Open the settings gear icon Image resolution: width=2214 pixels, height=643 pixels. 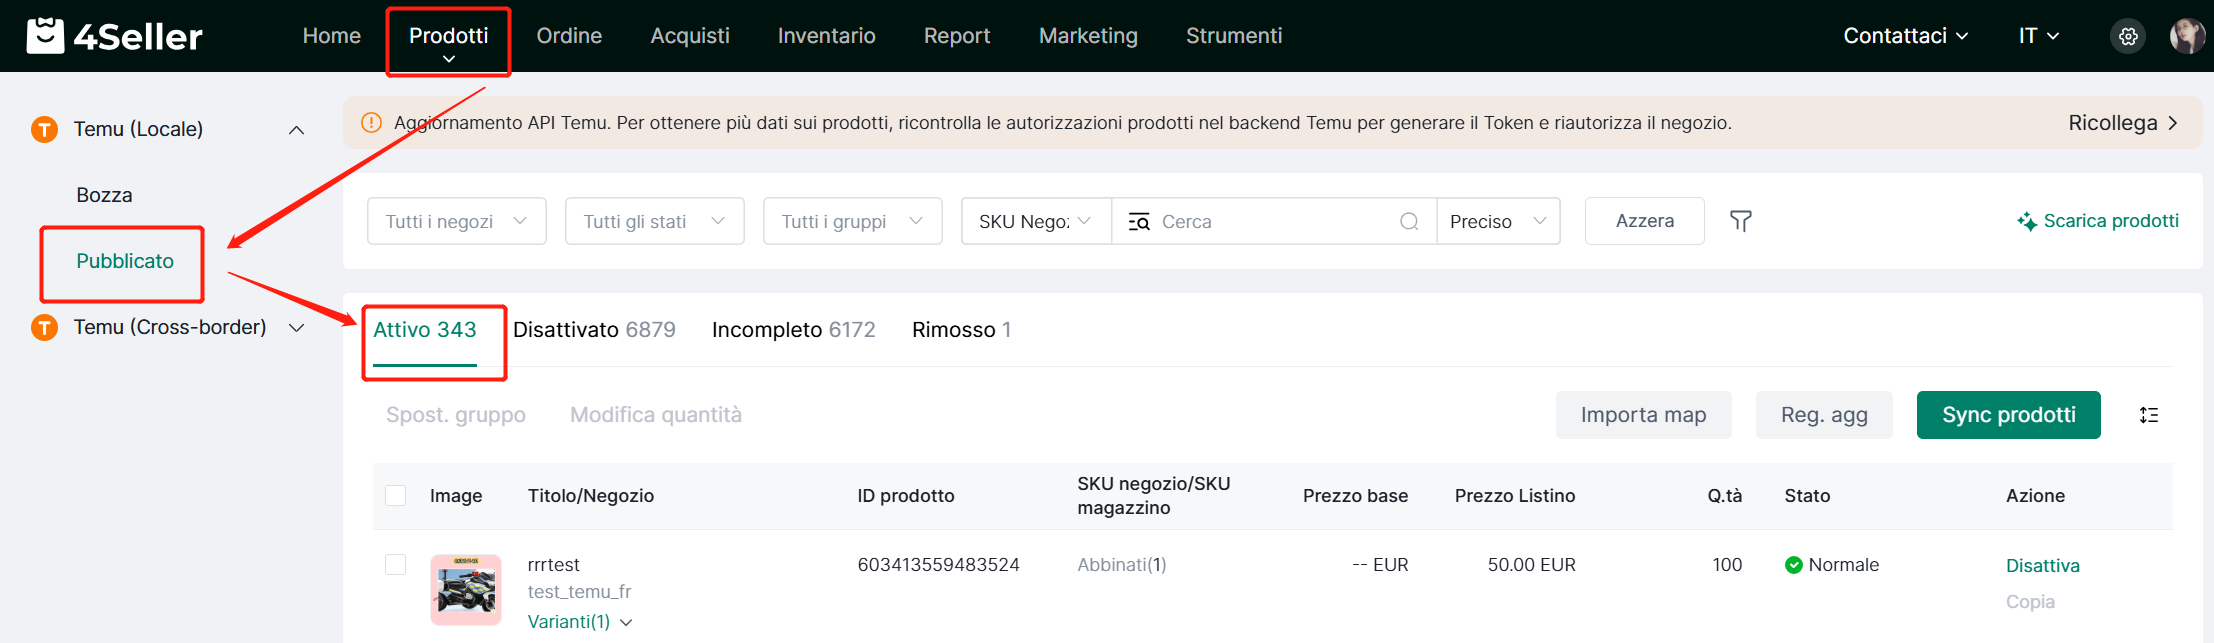pyautogui.click(x=2128, y=36)
